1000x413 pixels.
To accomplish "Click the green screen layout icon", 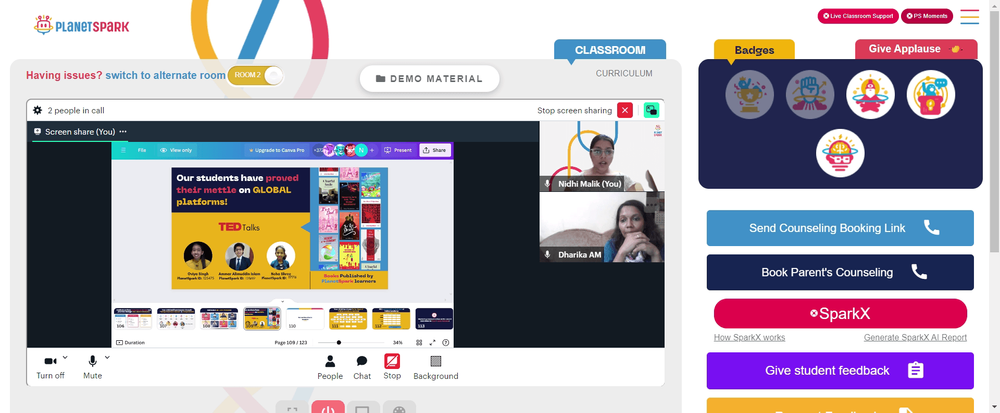I will point(651,110).
